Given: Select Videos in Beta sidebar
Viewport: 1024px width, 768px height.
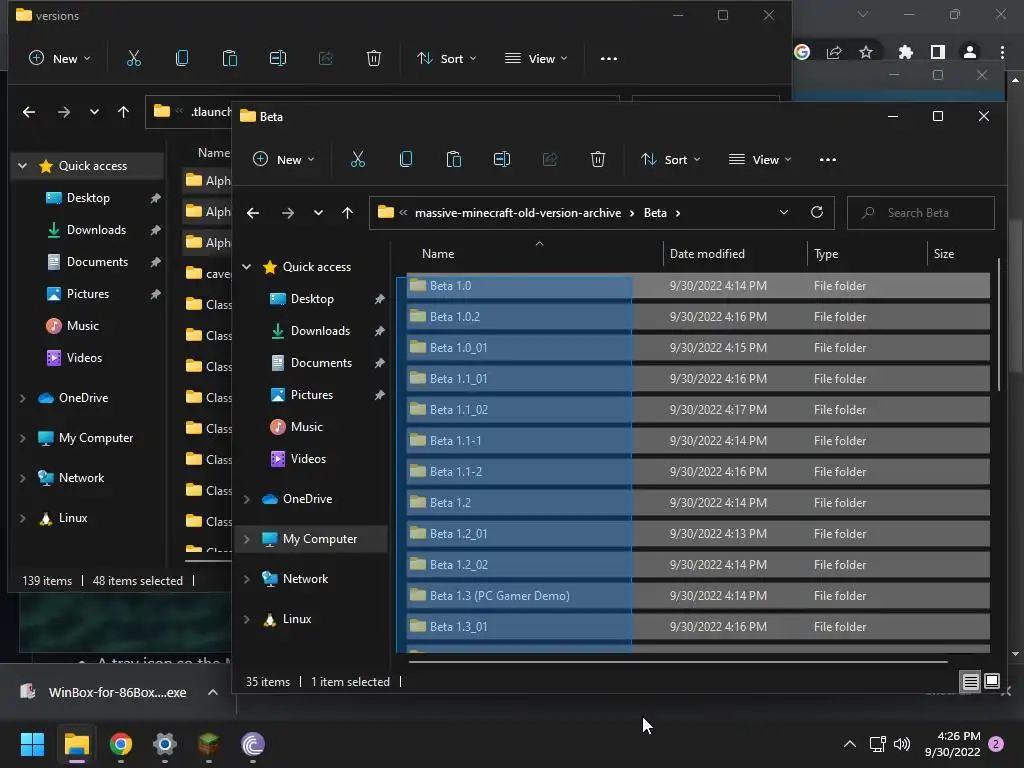Looking at the screenshot, I should pos(308,458).
